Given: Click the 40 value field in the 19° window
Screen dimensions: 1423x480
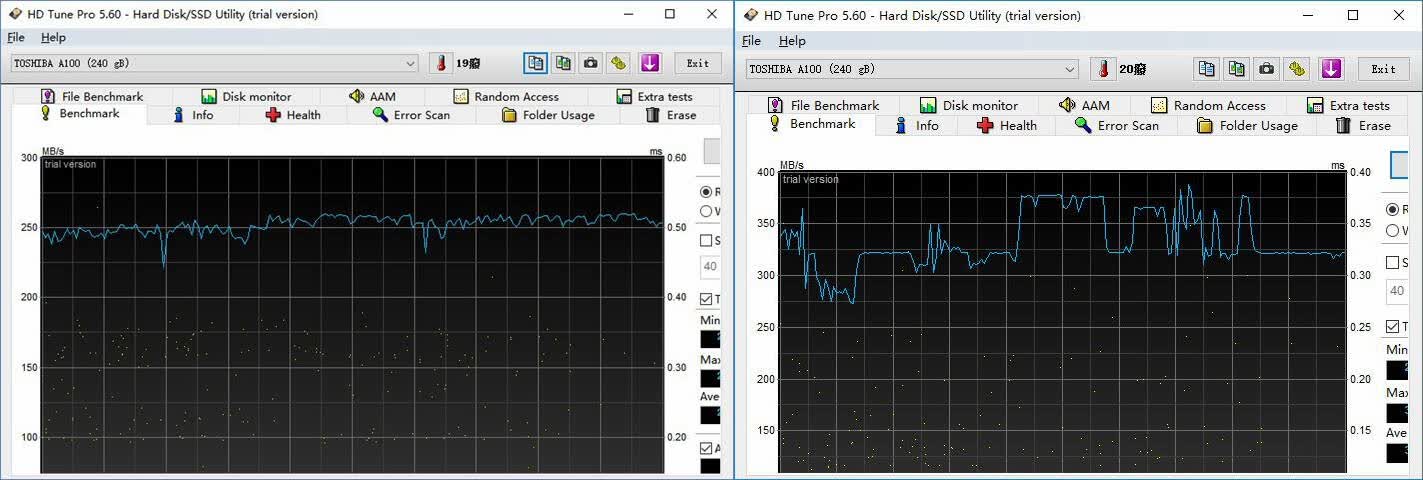Looking at the screenshot, I should click(710, 267).
